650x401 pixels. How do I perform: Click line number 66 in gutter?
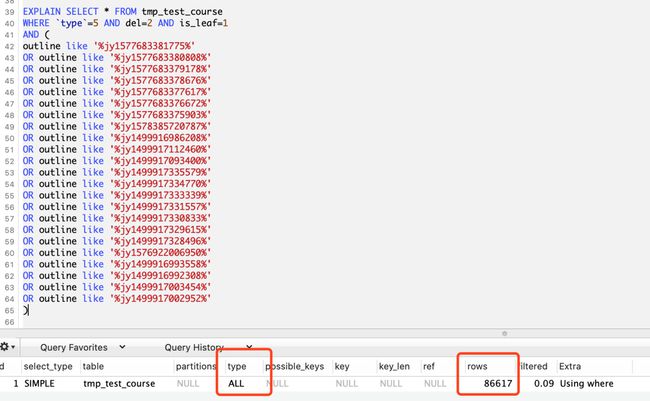(x=10, y=322)
